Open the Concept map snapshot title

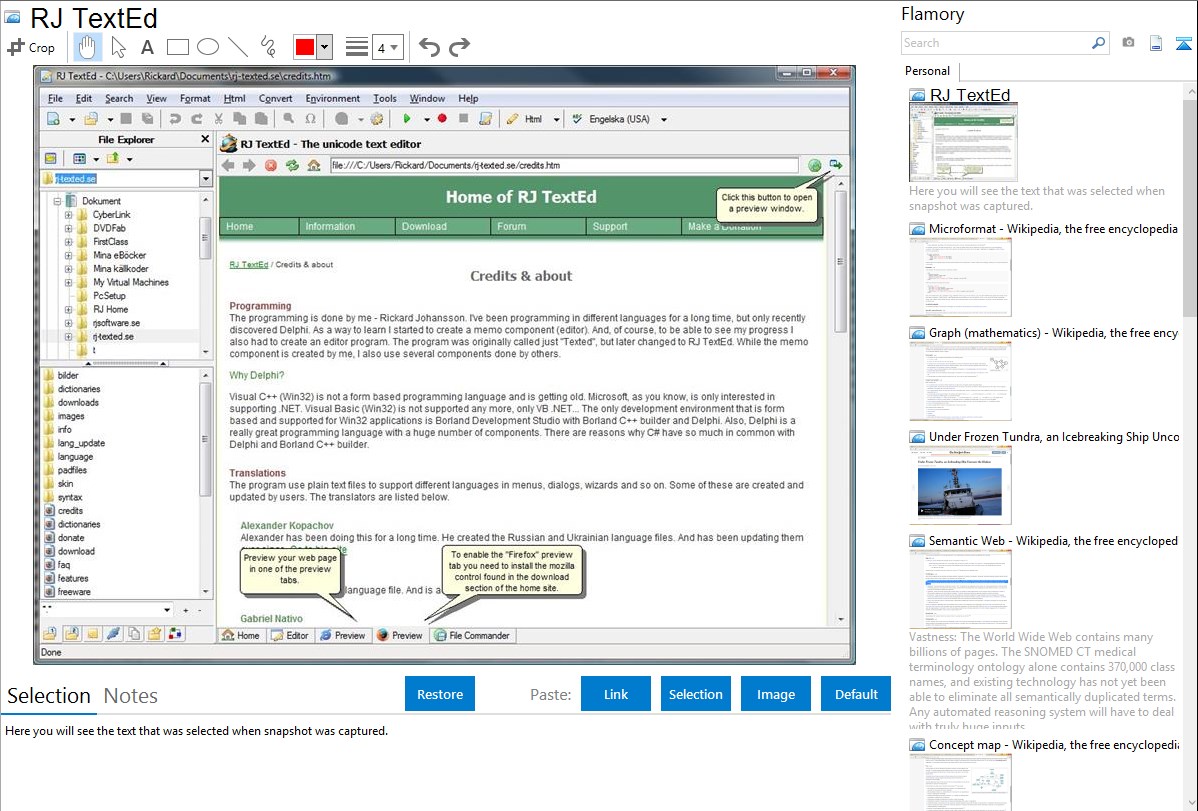1053,744
